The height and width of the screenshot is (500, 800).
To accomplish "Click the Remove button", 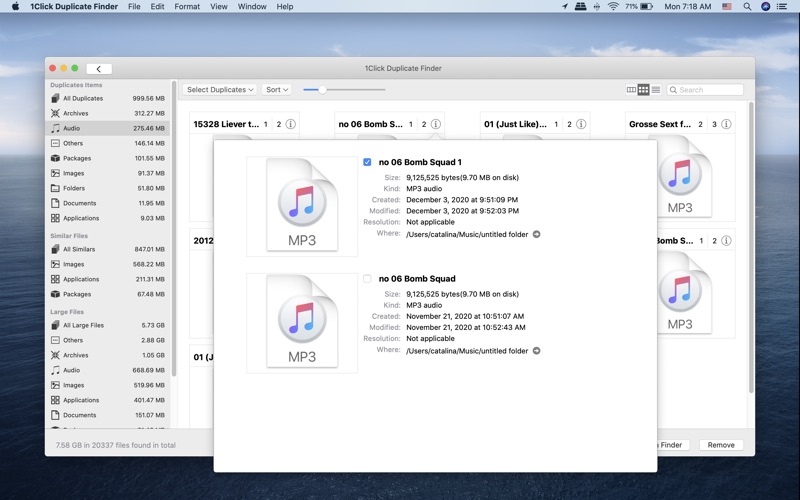I will pyautogui.click(x=721, y=445).
